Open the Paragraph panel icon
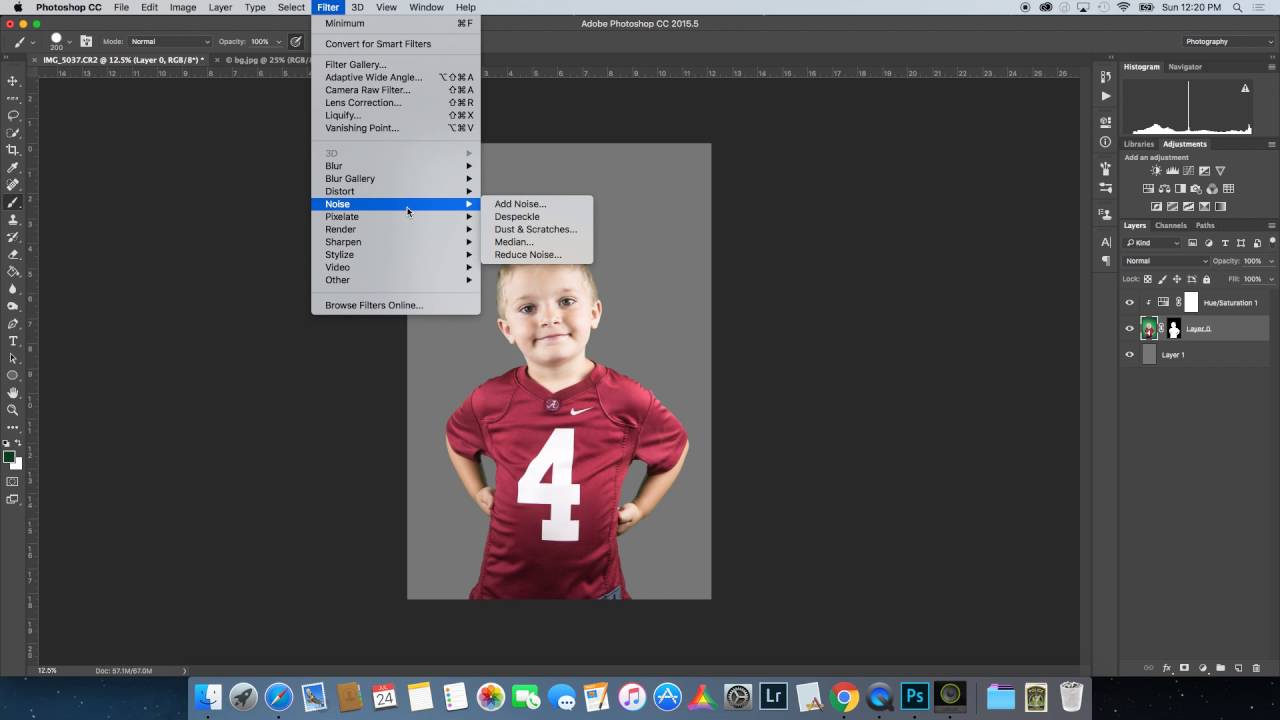This screenshot has width=1280, height=720. [1106, 261]
